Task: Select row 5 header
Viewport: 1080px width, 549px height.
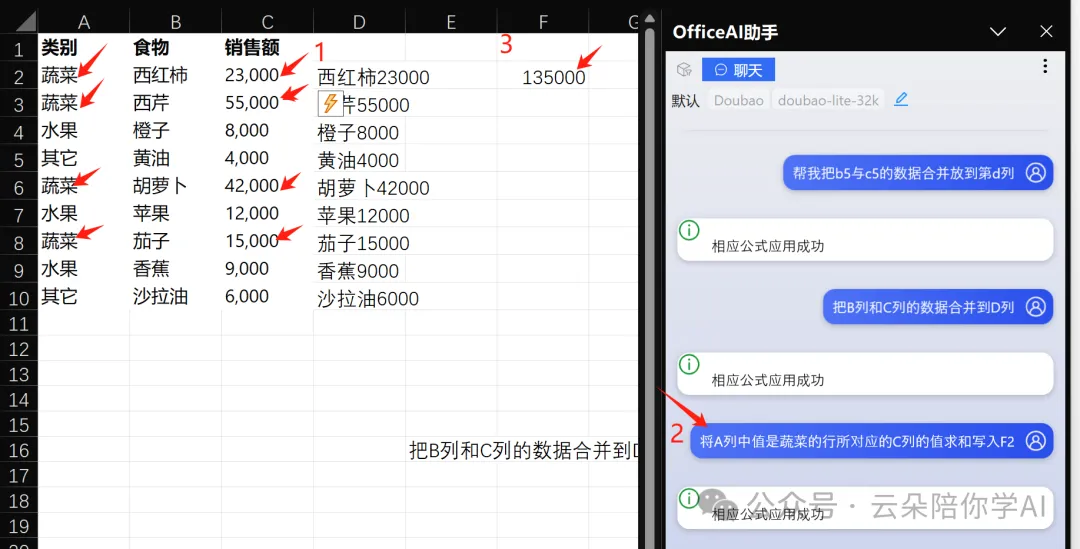Action: [x=19, y=159]
